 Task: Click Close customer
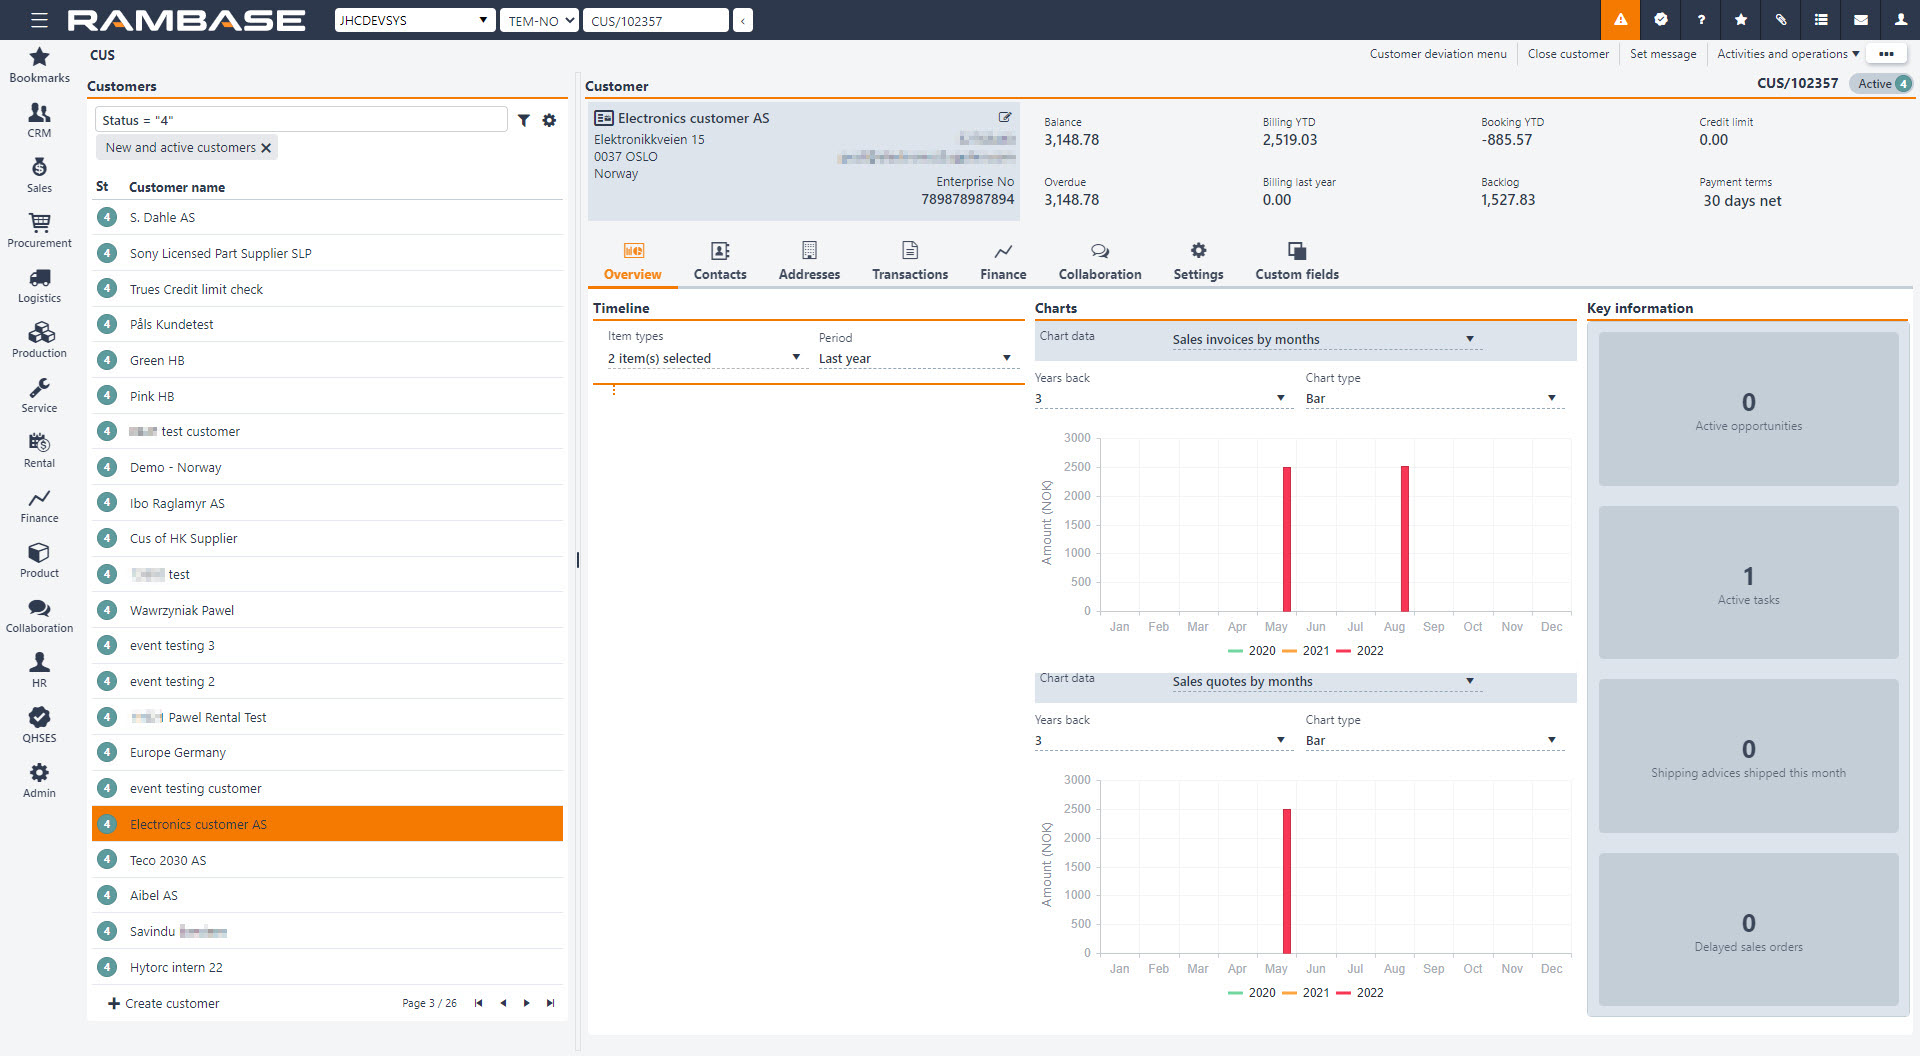pos(1568,54)
